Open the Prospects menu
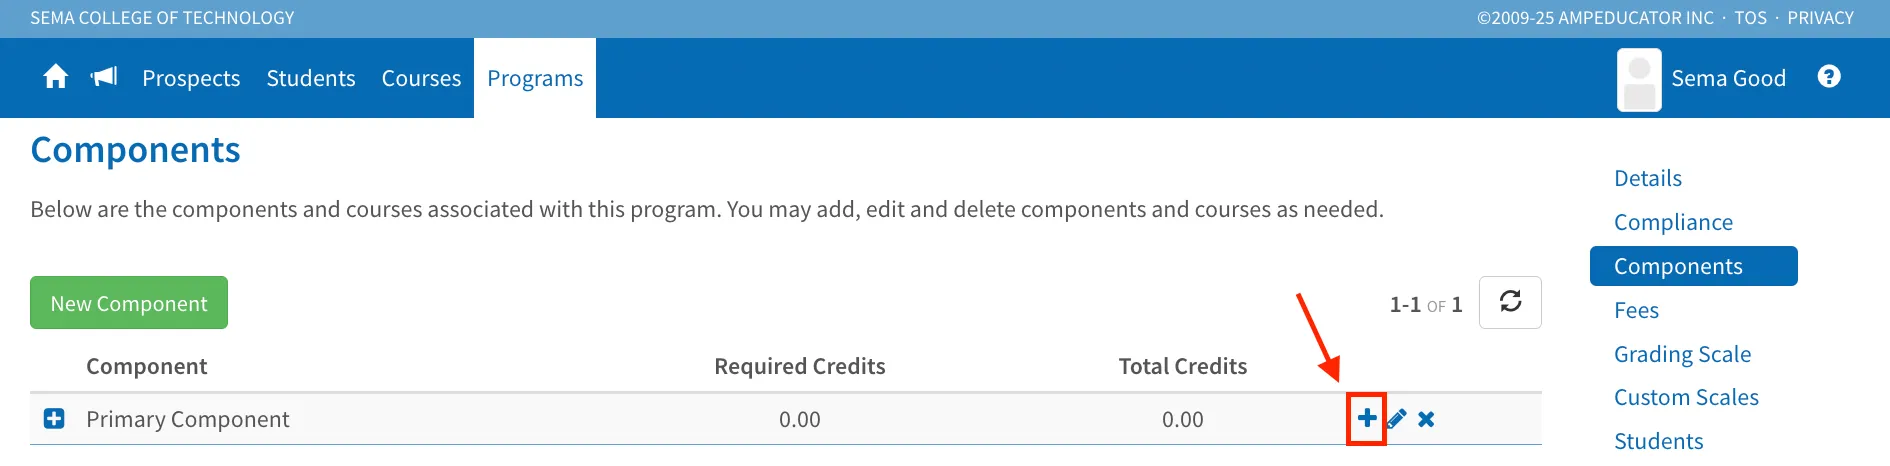 tap(191, 78)
